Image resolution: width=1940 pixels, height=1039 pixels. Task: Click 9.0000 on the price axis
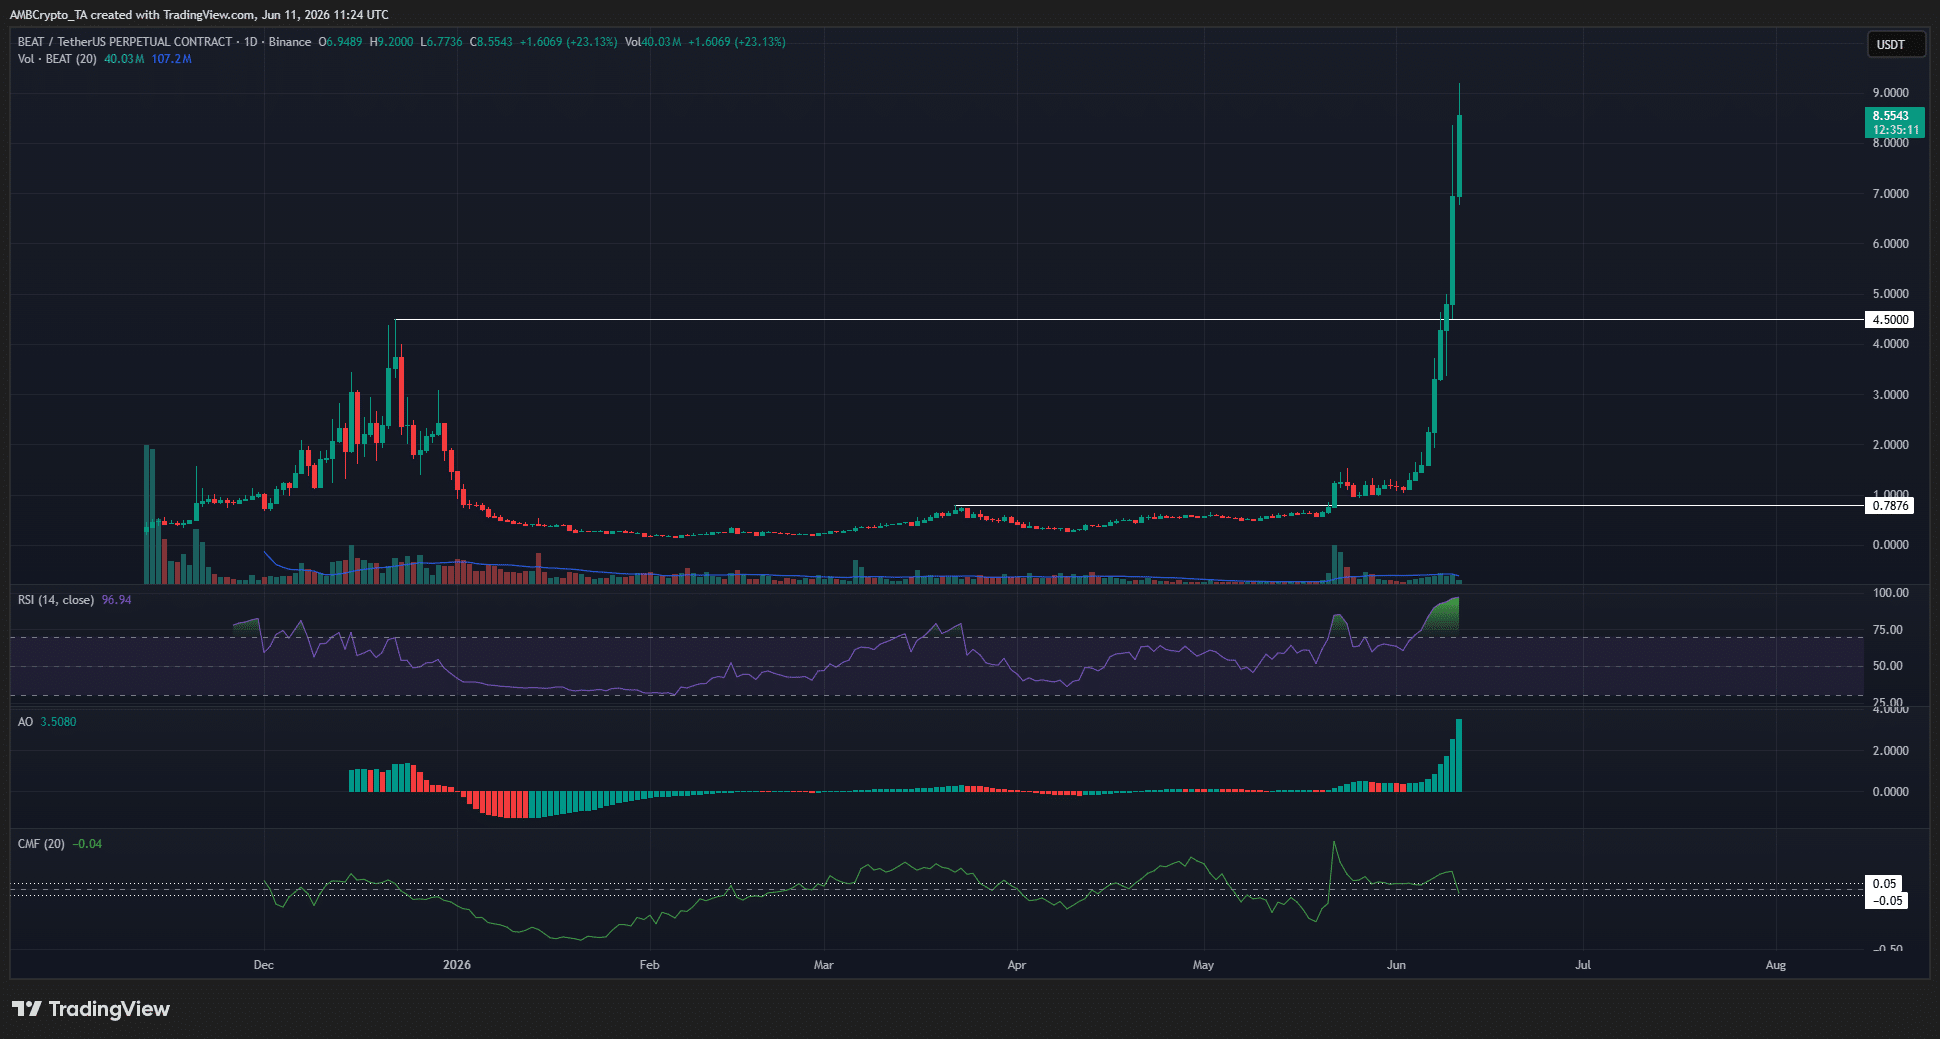(1891, 93)
